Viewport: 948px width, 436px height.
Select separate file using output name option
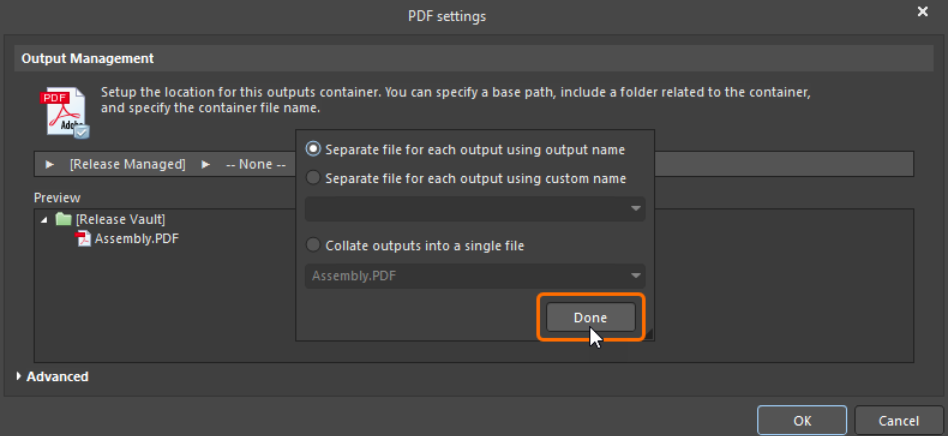(314, 149)
